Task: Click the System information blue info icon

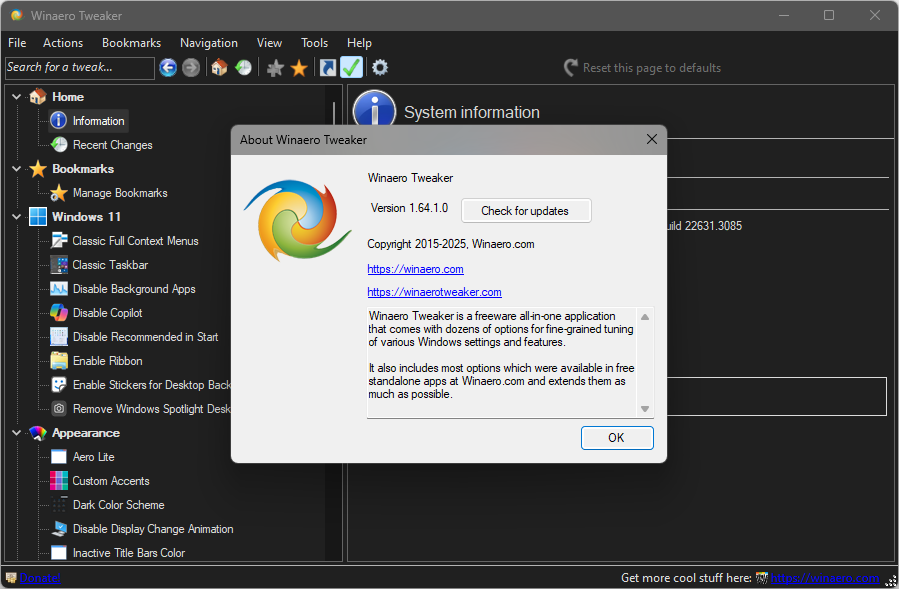Action: (x=374, y=108)
